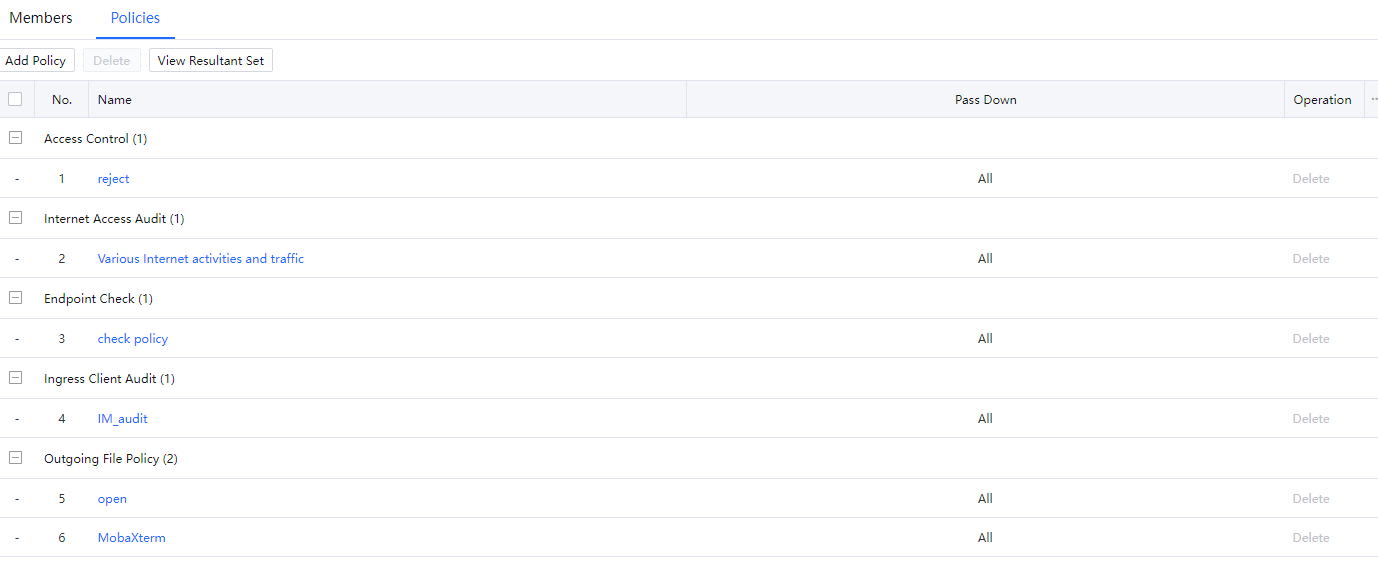The width and height of the screenshot is (1378, 564).
Task: Click the column options ellipsis icon
Action: (1373, 99)
